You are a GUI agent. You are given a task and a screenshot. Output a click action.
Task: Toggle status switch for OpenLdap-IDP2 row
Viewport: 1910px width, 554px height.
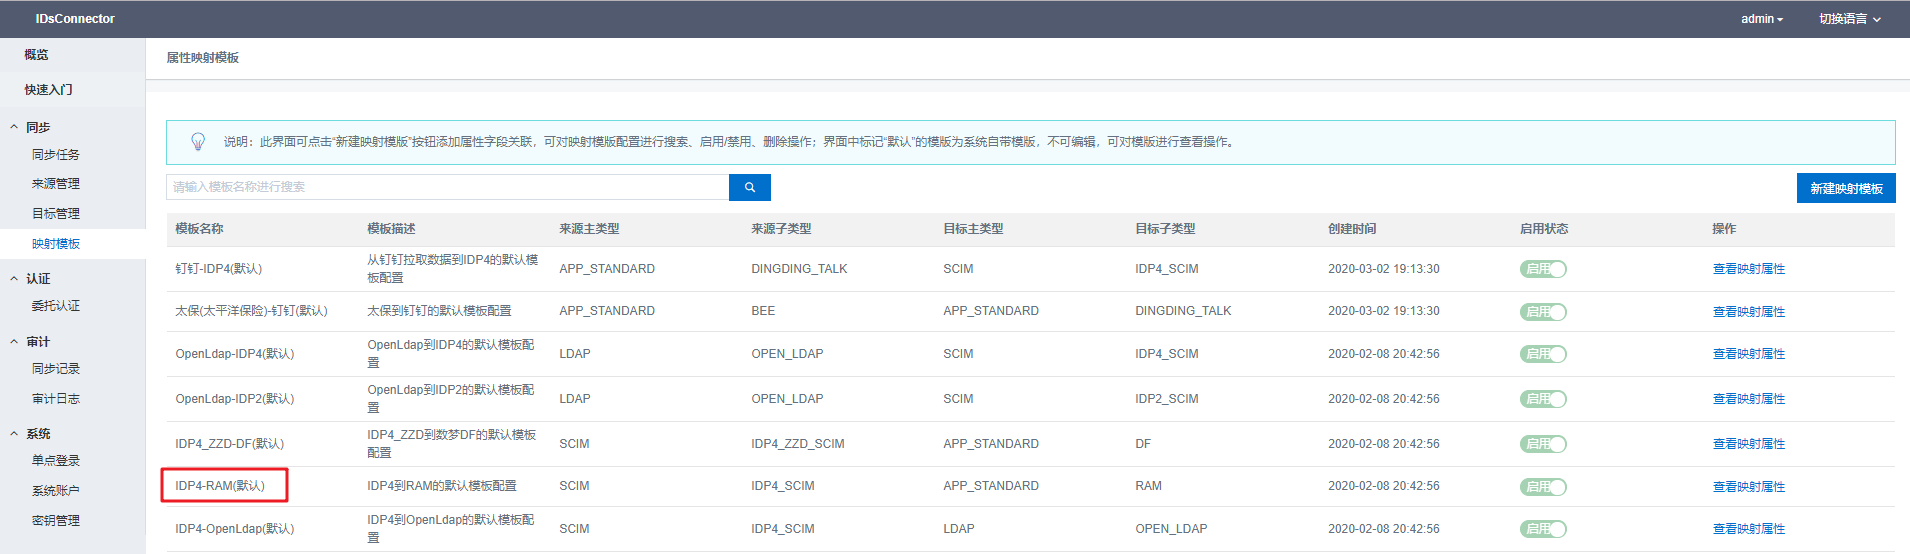1543,399
